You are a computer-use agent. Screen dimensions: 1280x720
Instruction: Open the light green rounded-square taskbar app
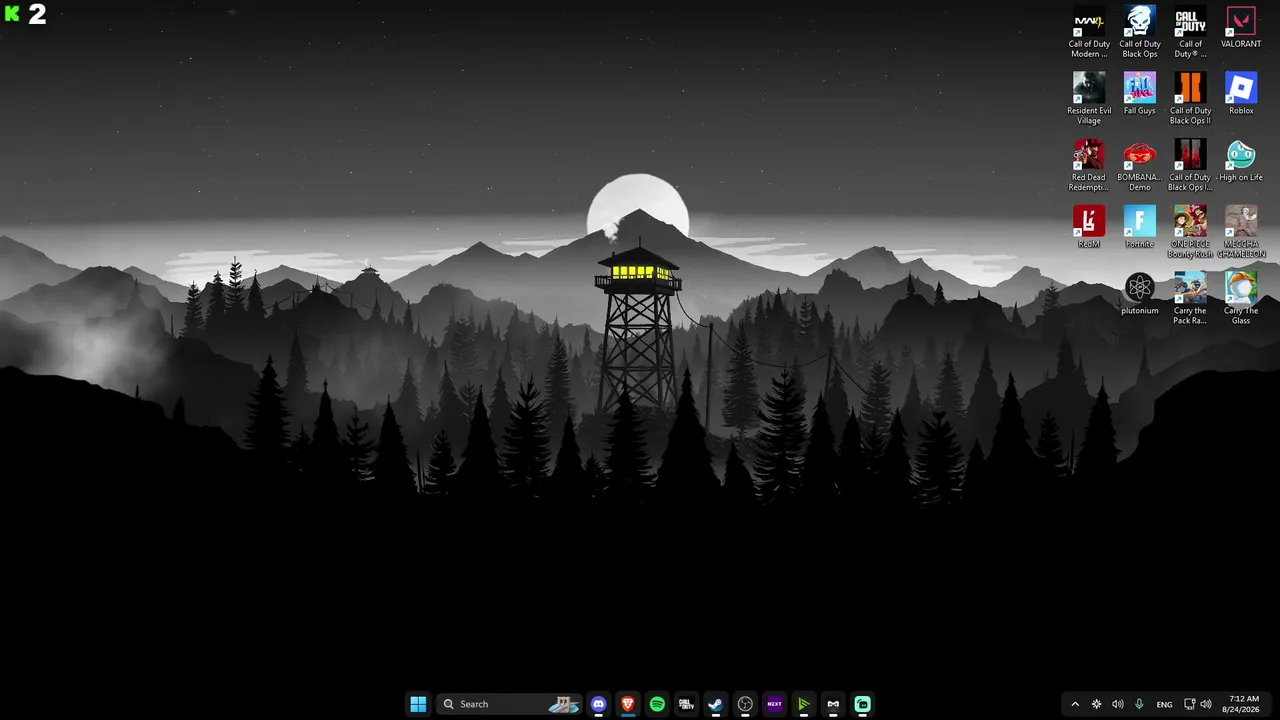click(x=862, y=704)
